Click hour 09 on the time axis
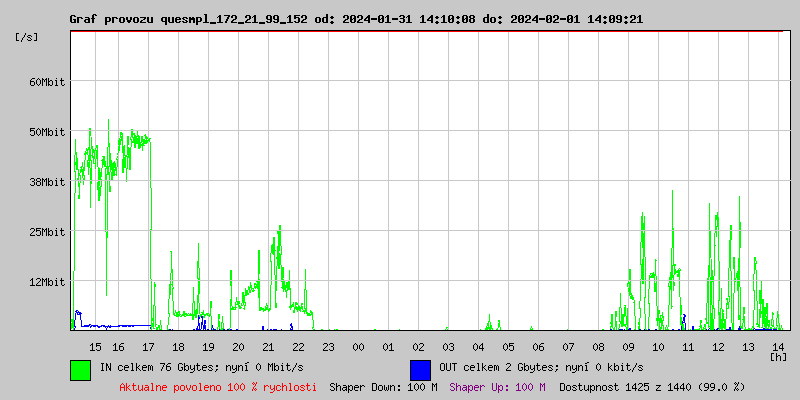This screenshot has height=400, width=800. (628, 346)
